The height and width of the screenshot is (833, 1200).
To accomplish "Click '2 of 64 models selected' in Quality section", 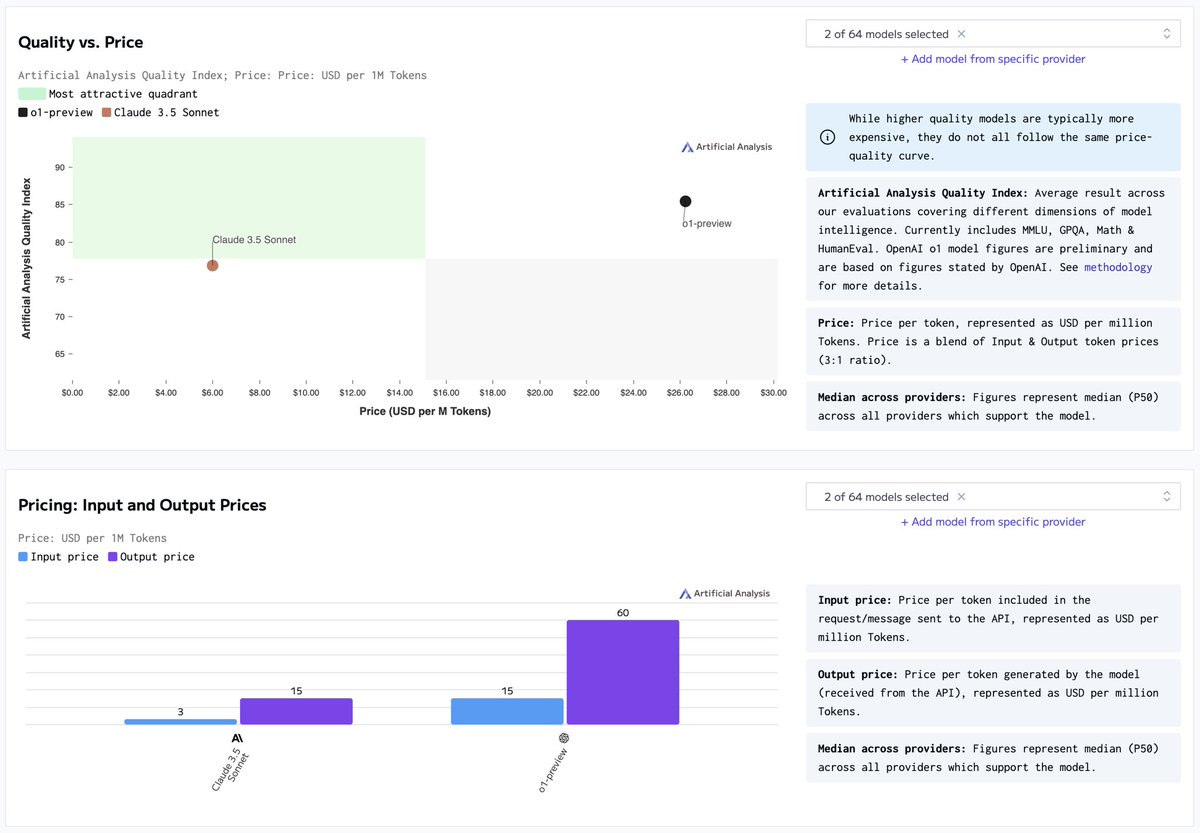I will pyautogui.click(x=886, y=34).
